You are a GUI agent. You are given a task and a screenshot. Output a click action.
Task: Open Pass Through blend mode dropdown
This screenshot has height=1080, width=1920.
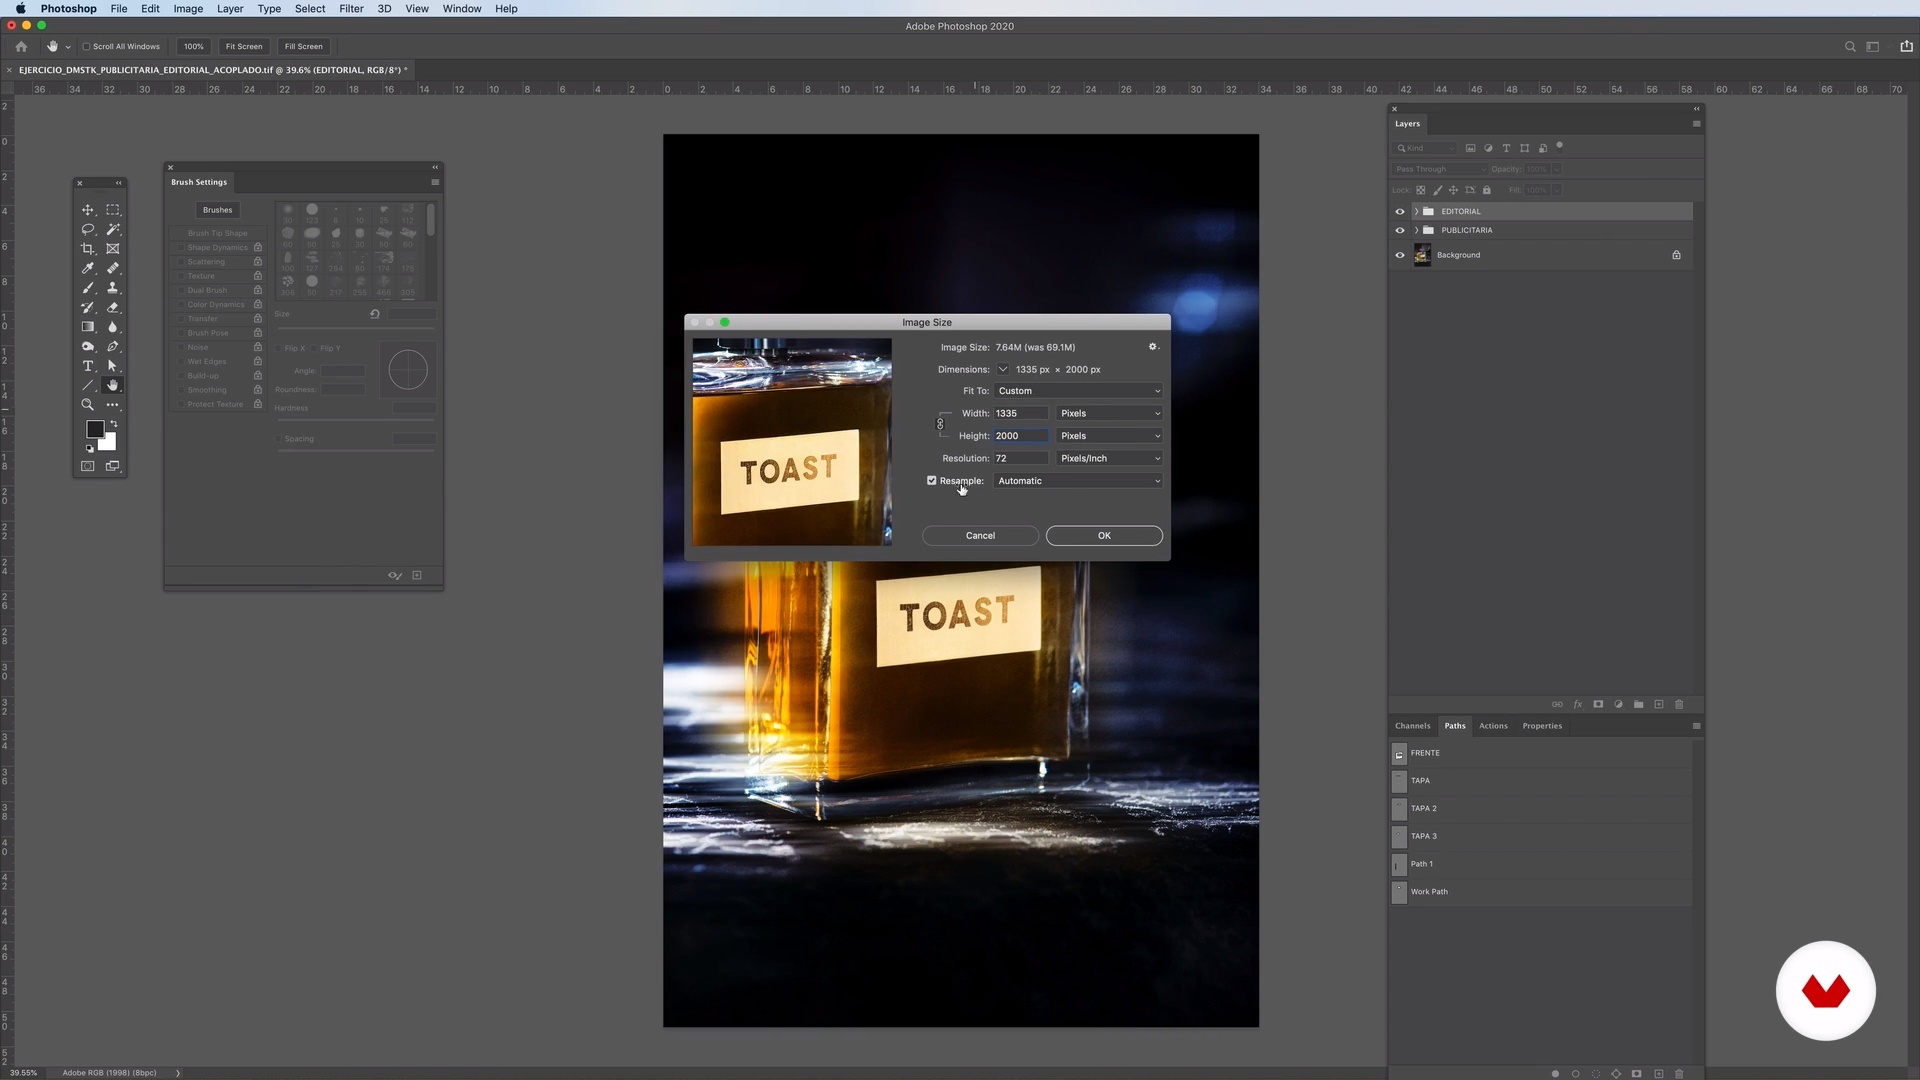1440,169
